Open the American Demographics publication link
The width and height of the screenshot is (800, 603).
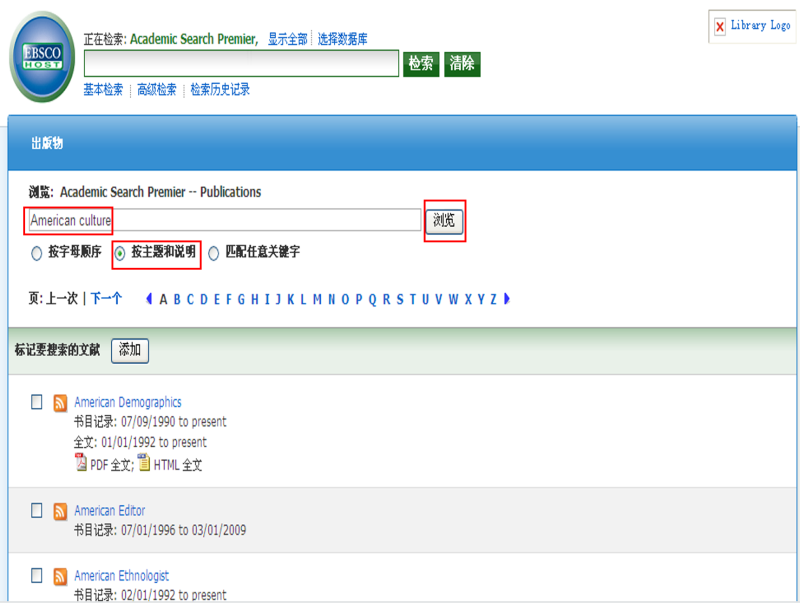point(128,403)
